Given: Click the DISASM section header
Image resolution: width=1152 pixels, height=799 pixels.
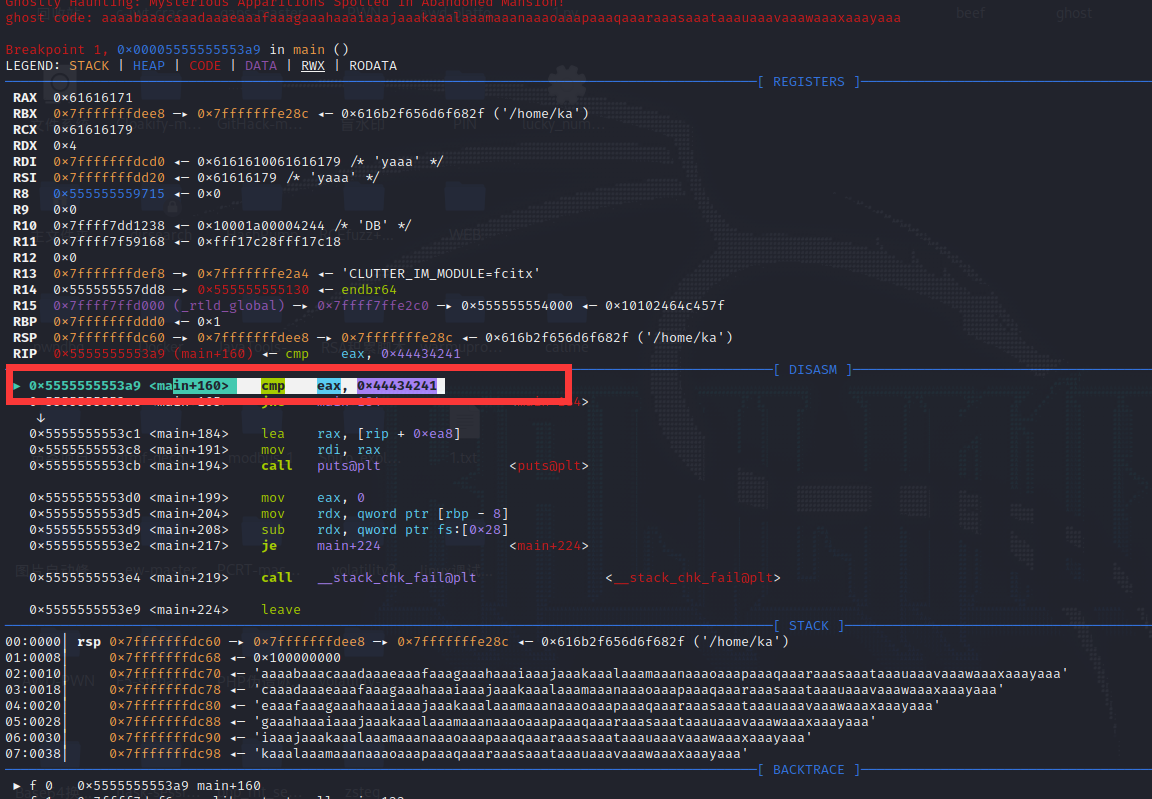Looking at the screenshot, I should [x=813, y=369].
